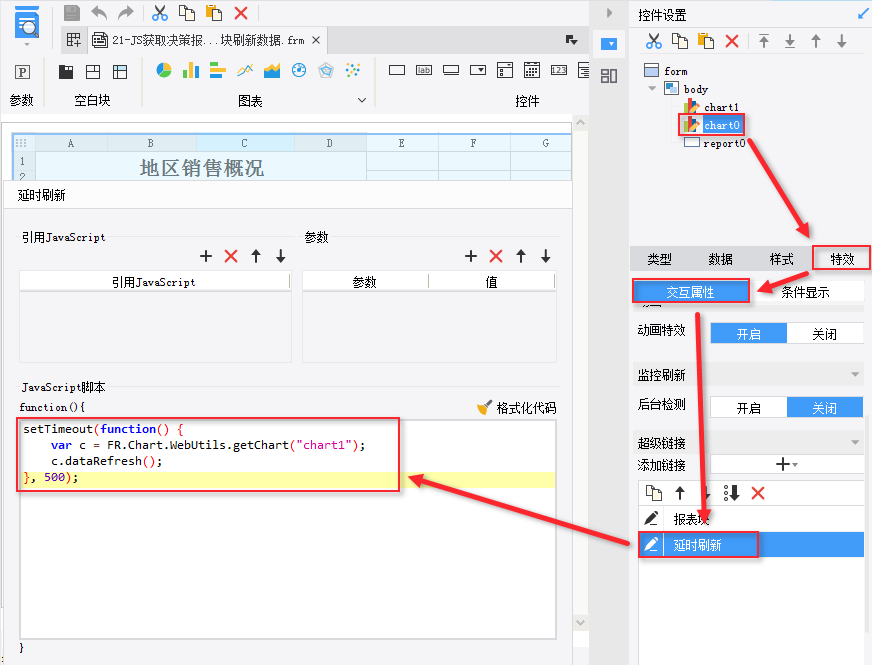Insert a horizontal bar chart
872x665 pixels.
217,70
